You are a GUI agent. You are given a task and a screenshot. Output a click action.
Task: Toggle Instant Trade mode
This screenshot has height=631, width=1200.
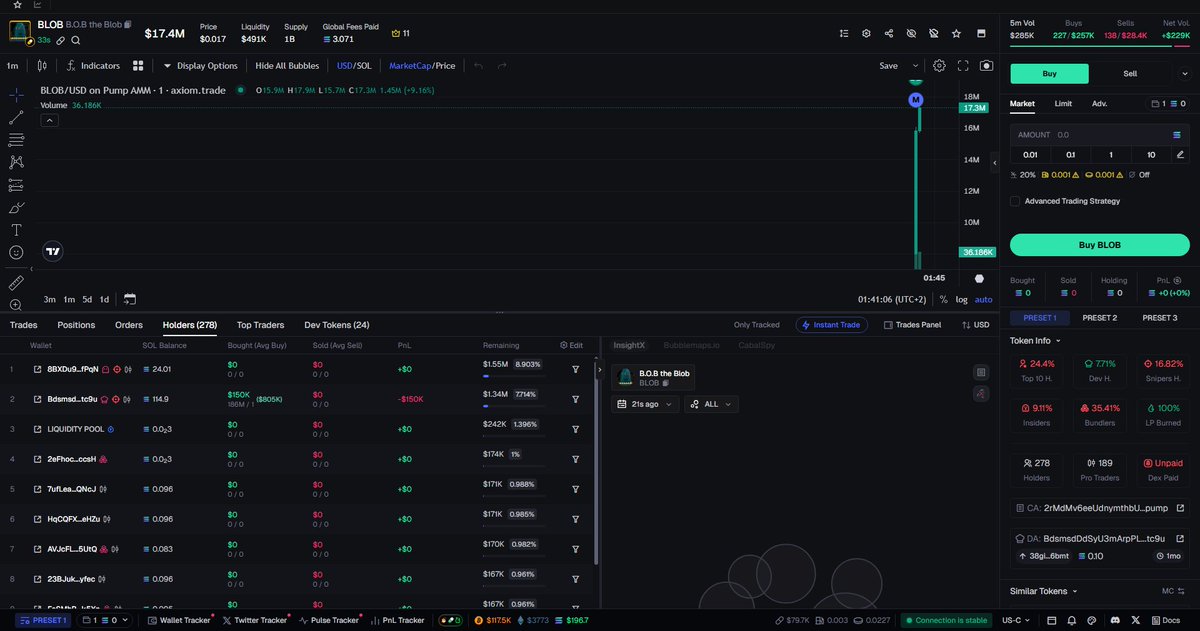pyautogui.click(x=831, y=325)
